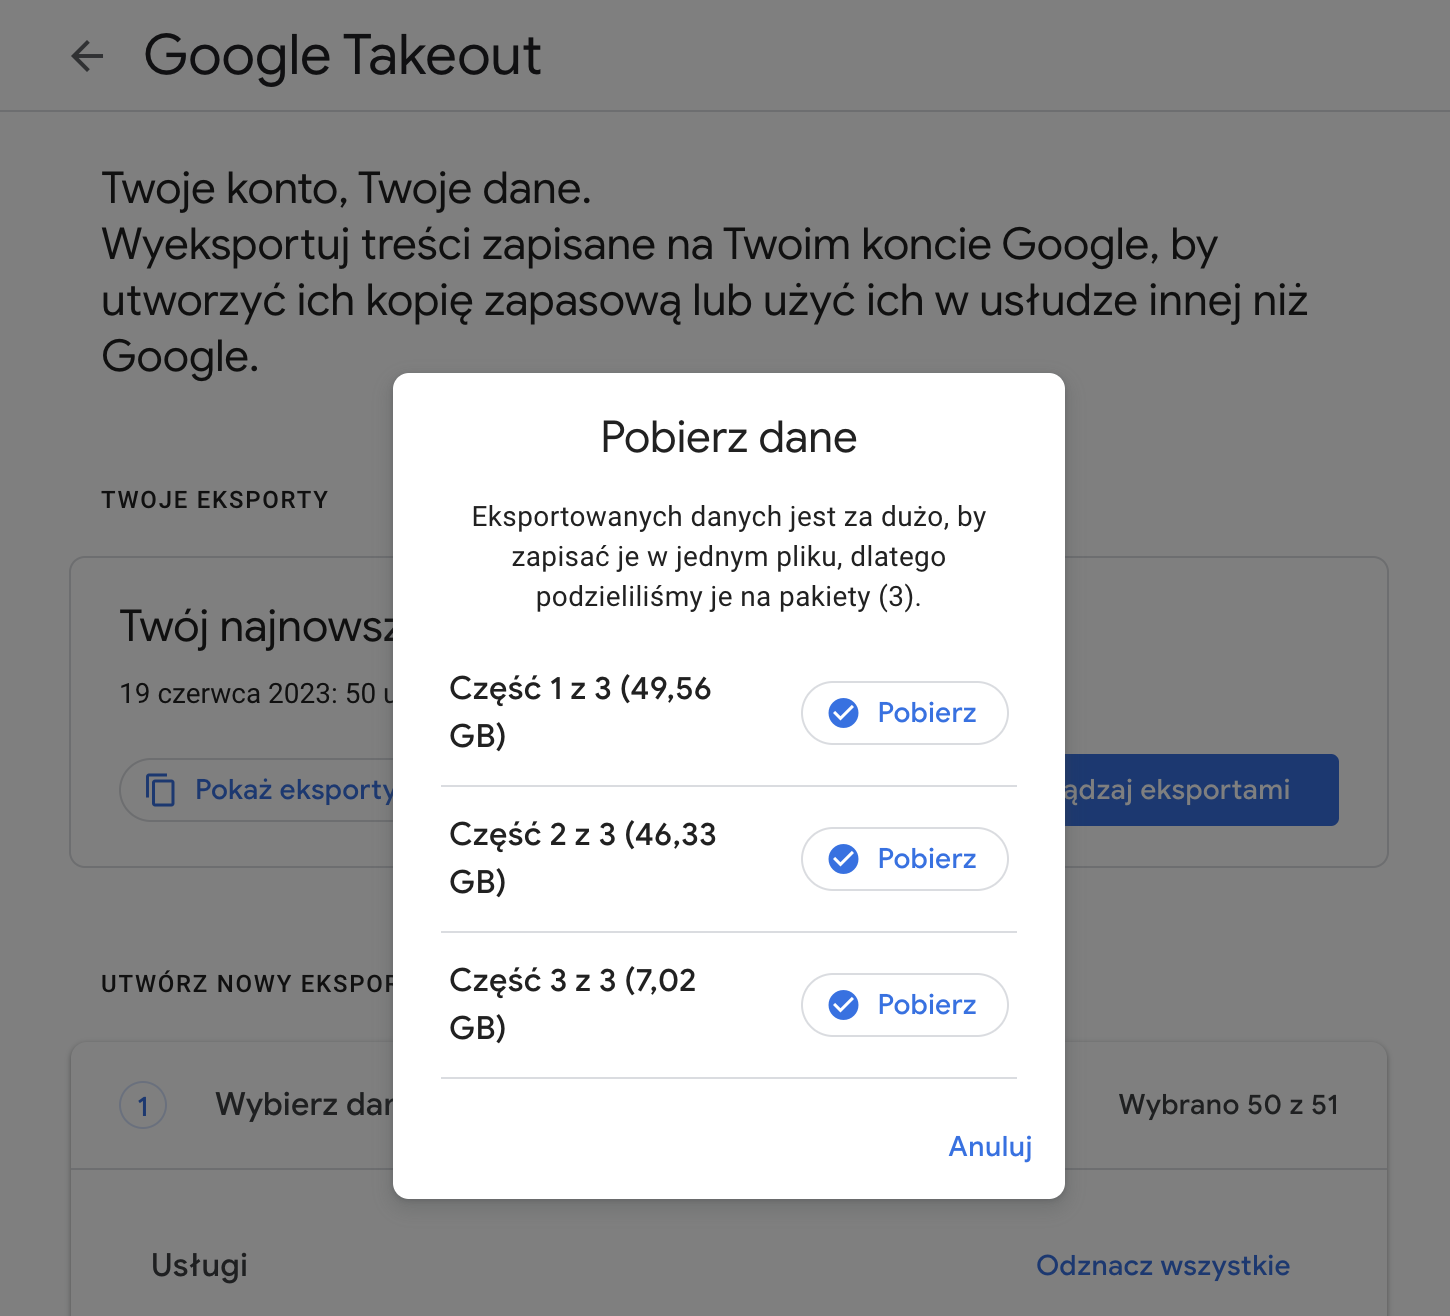Click the copy icon on Pokaż eksporty button
Viewport: 1450px width, 1316px height.
160,790
